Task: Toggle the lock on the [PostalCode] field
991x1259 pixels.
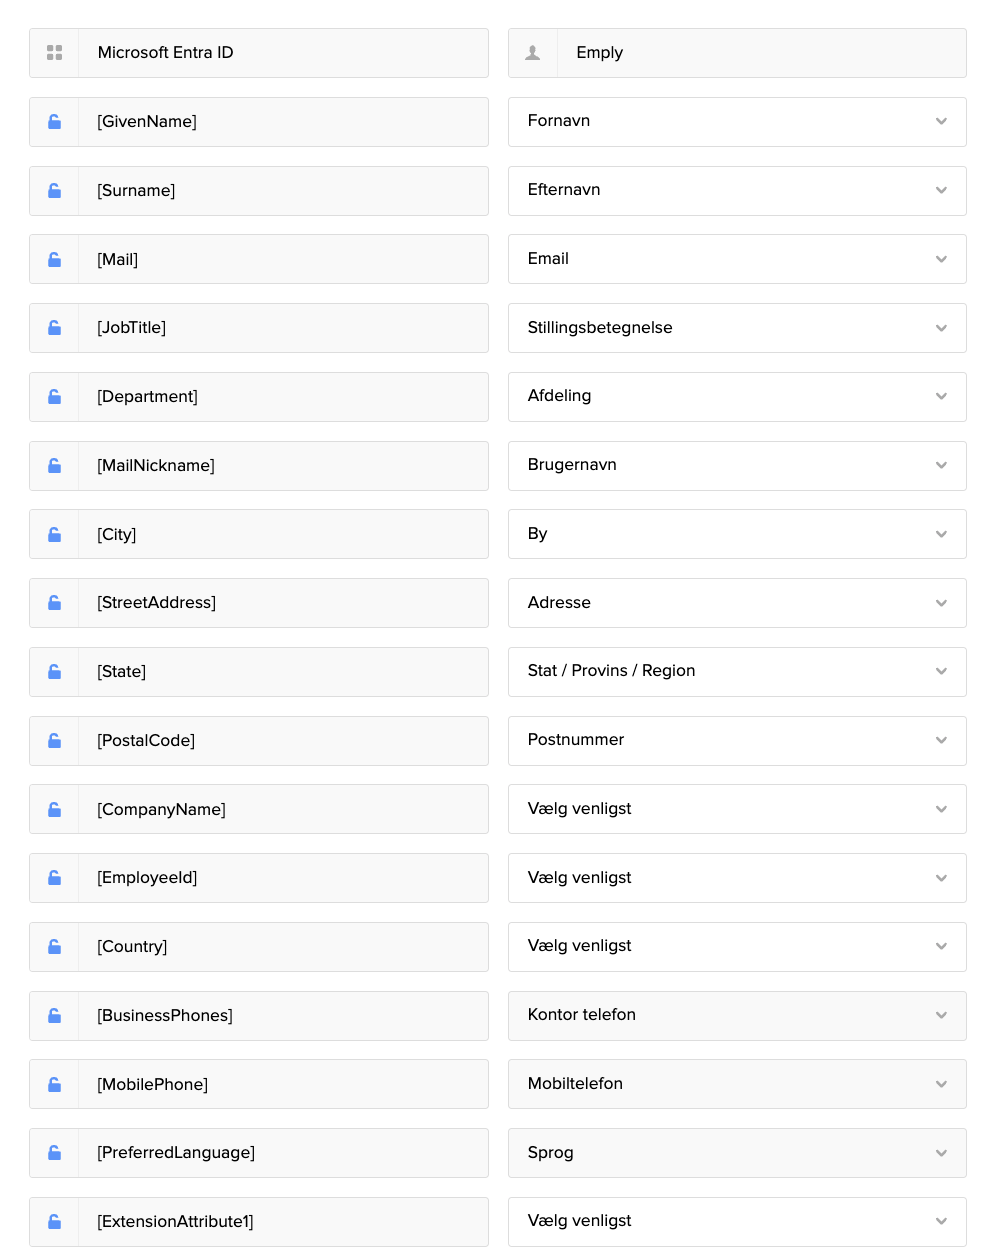Action: click(54, 740)
